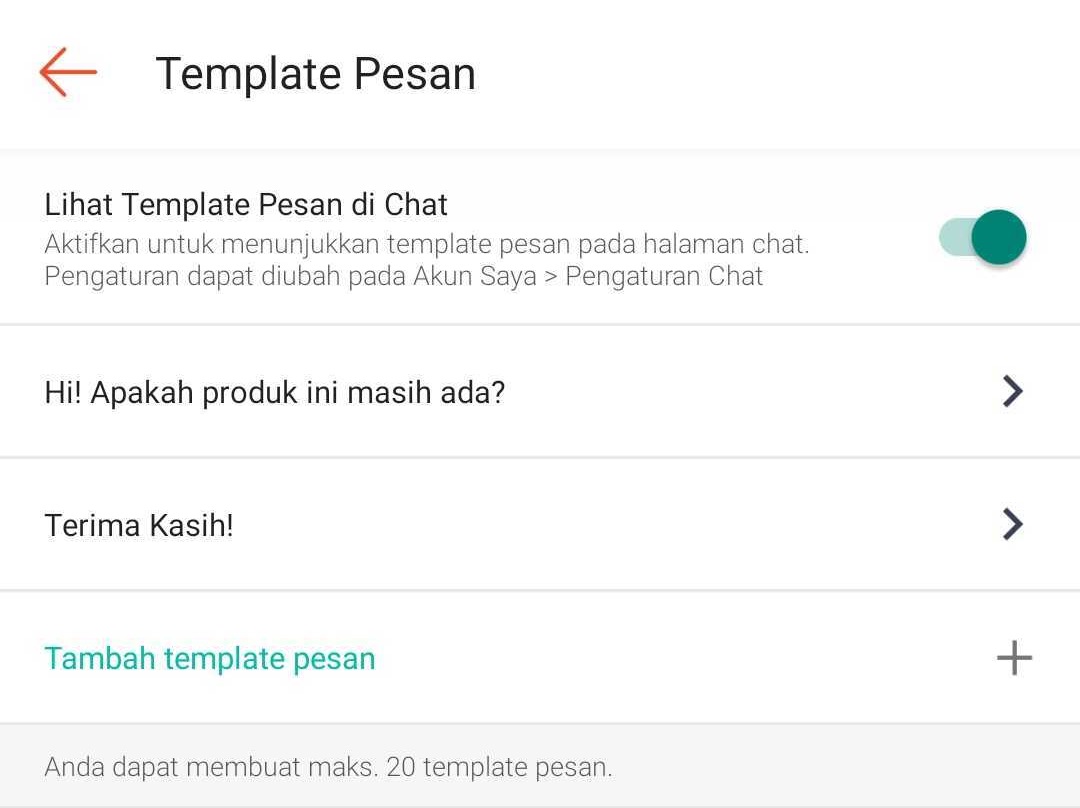Image resolution: width=1080 pixels, height=808 pixels.
Task: Open the Terima Kasih! template
Action: click(140, 524)
